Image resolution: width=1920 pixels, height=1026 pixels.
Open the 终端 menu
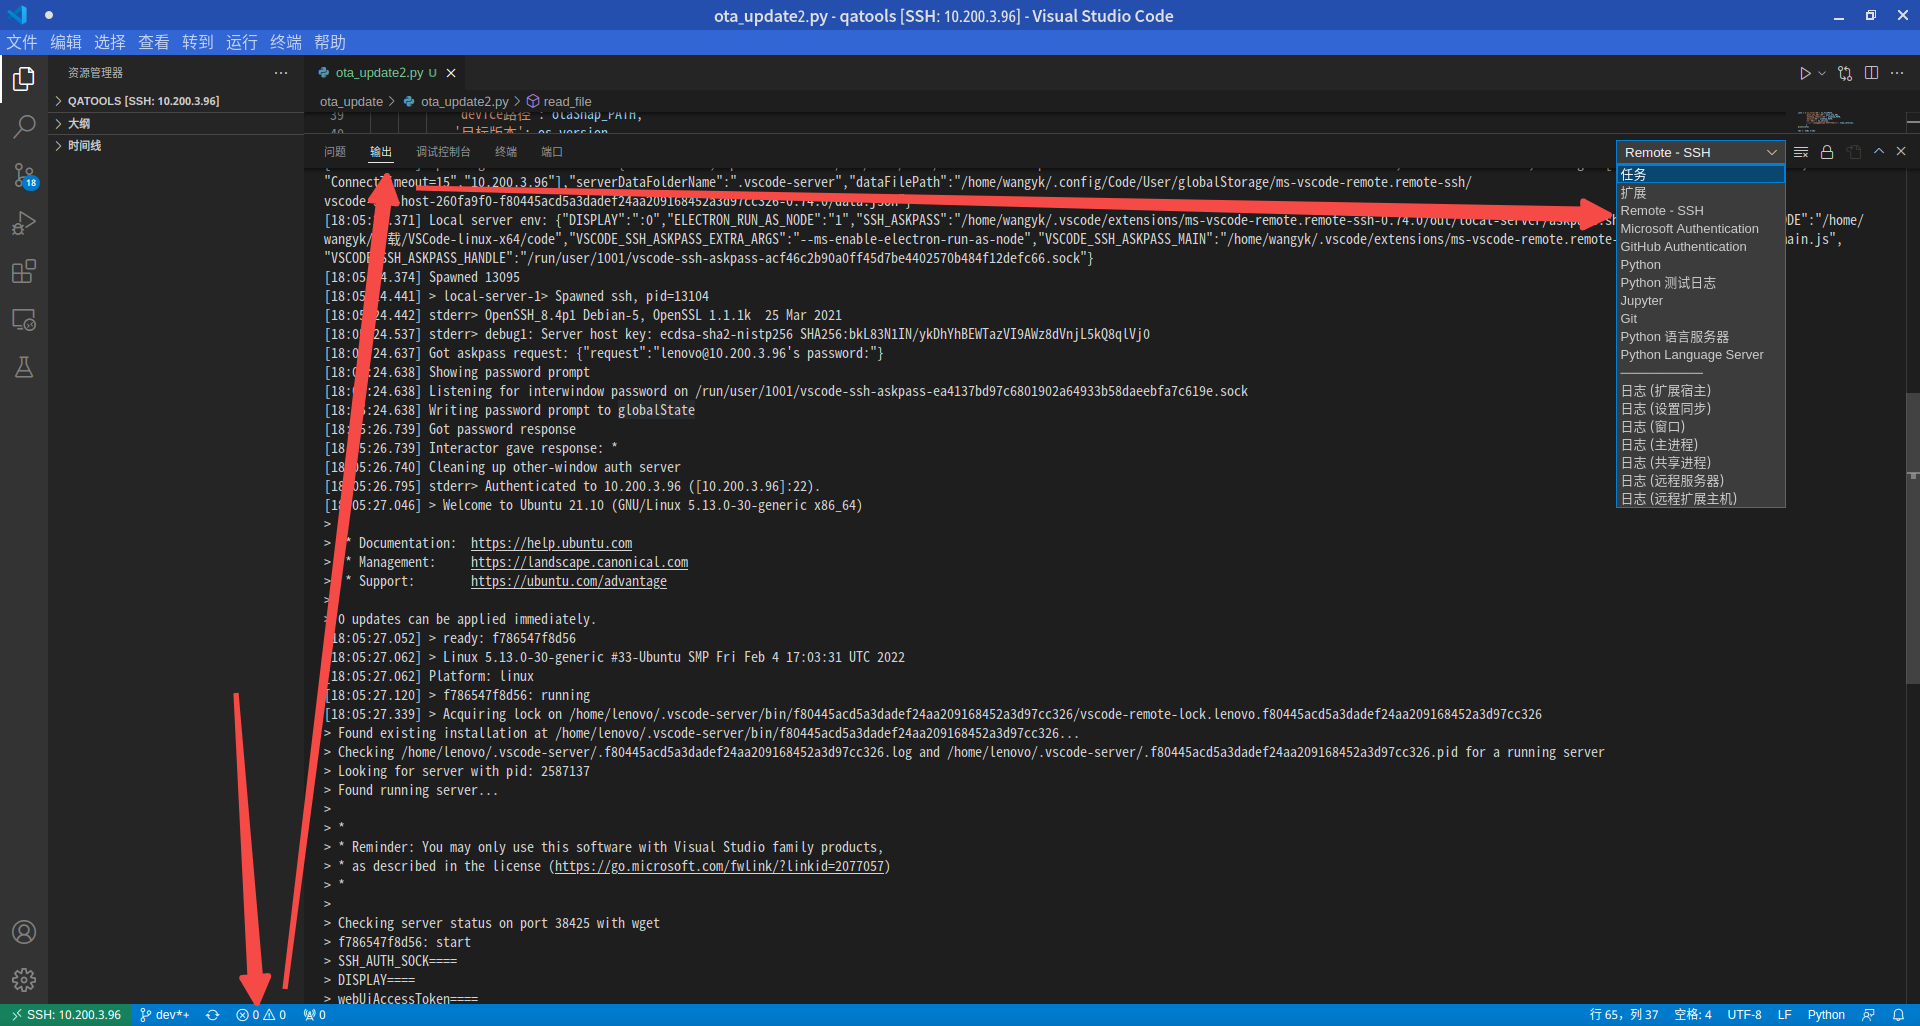click(286, 42)
